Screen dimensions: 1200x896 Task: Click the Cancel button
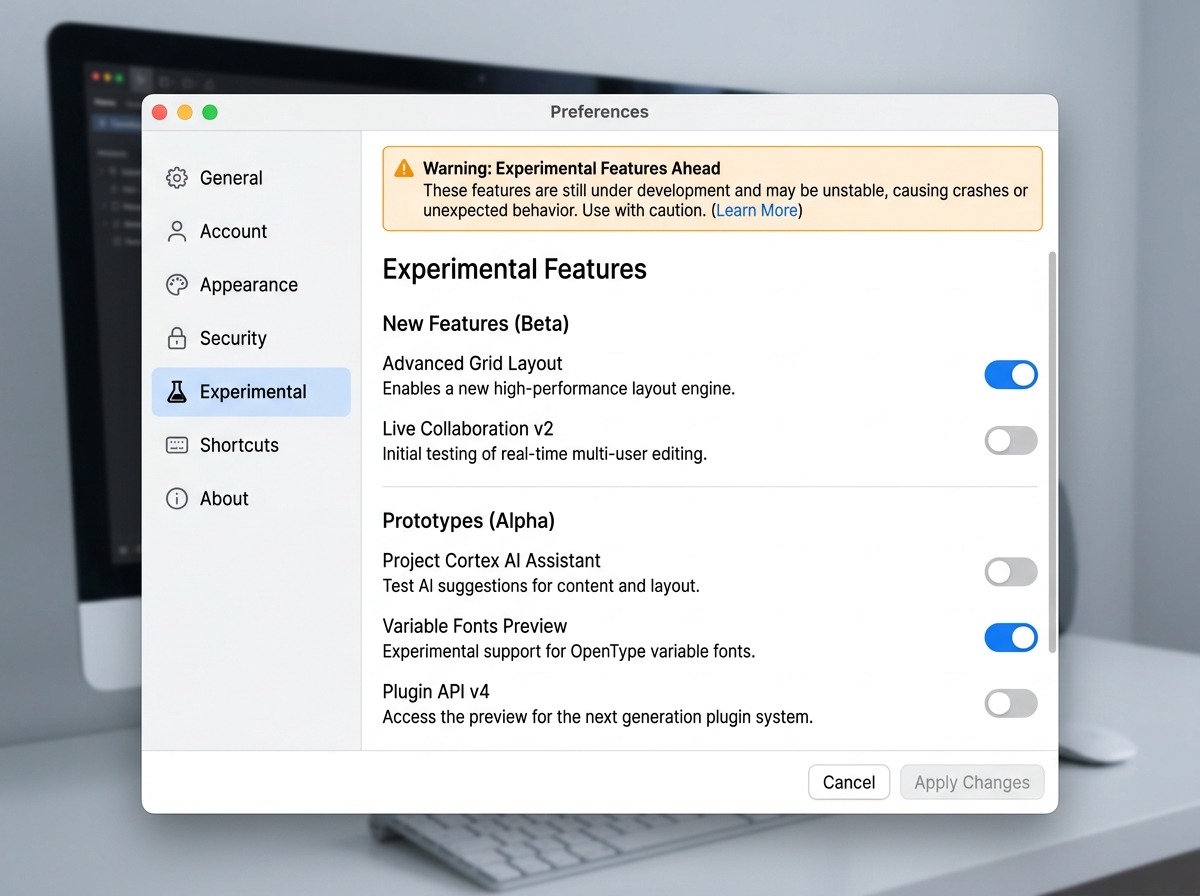849,783
